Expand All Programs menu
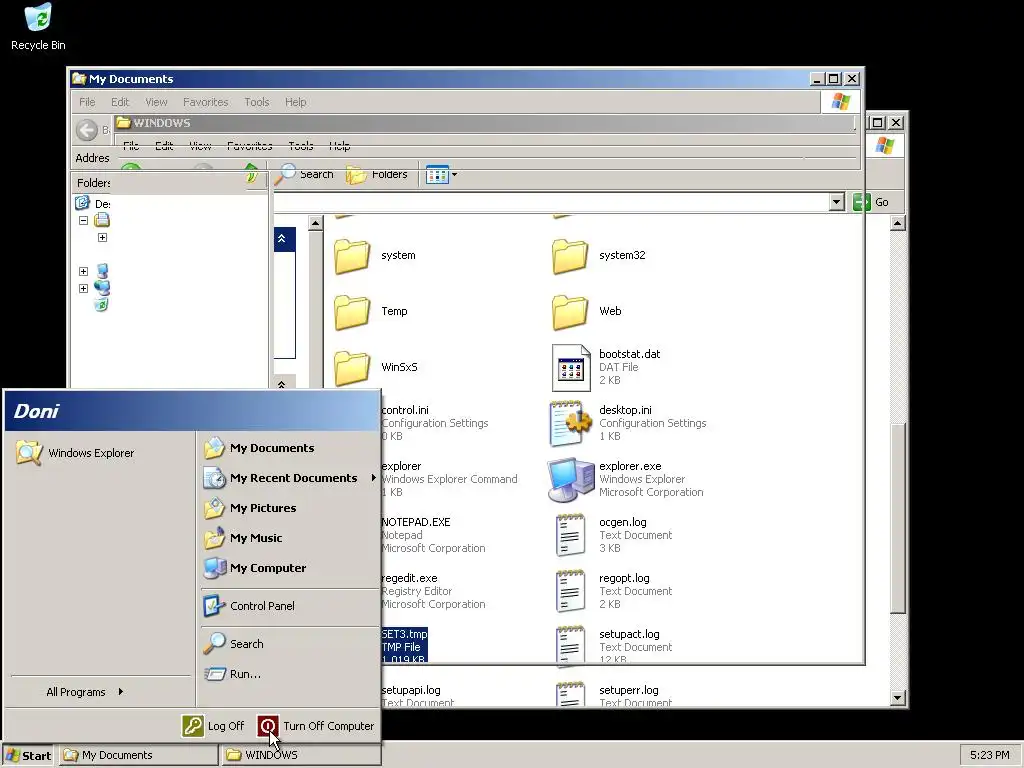This screenshot has height=768, width=1024. pyautogui.click(x=85, y=692)
